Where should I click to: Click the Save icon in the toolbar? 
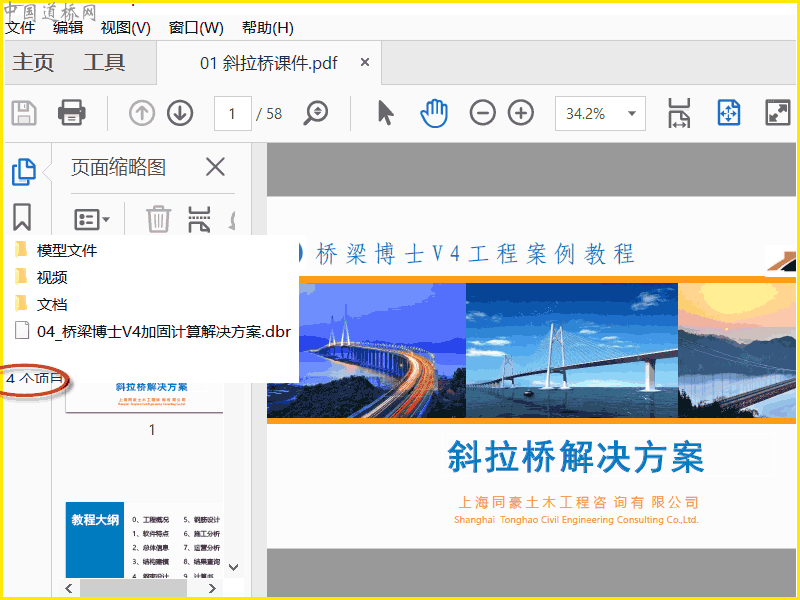pos(24,113)
